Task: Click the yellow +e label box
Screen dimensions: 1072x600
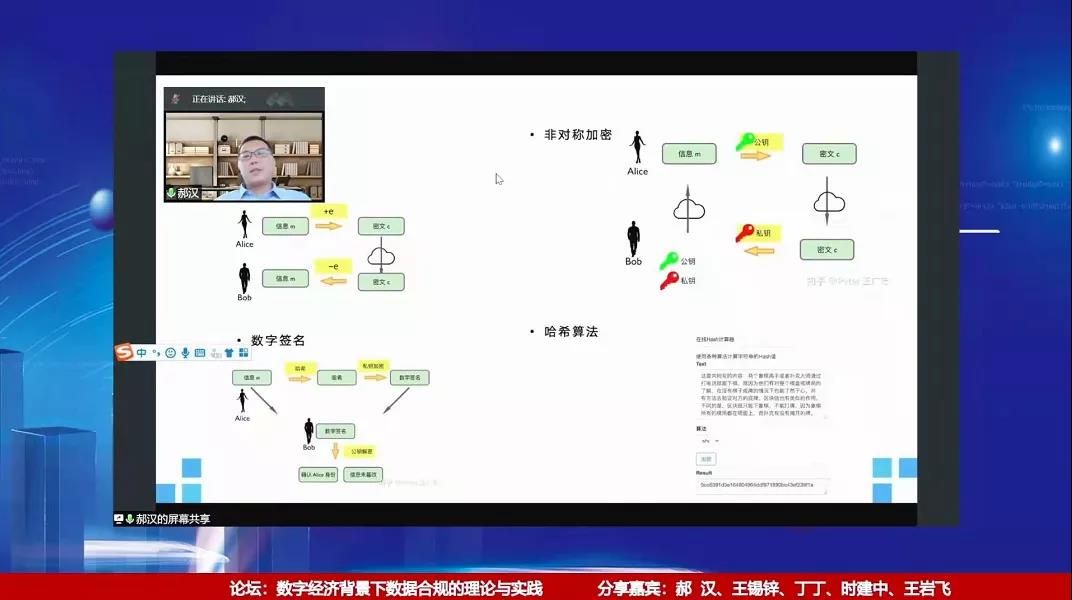Action: pos(329,211)
